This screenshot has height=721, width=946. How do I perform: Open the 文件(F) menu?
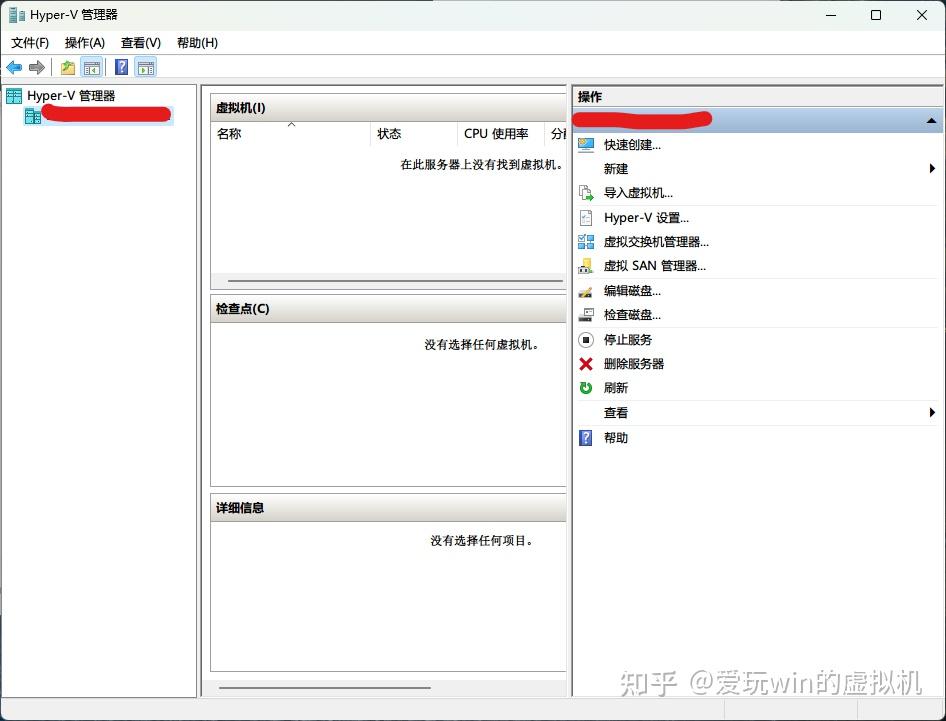tap(29, 43)
